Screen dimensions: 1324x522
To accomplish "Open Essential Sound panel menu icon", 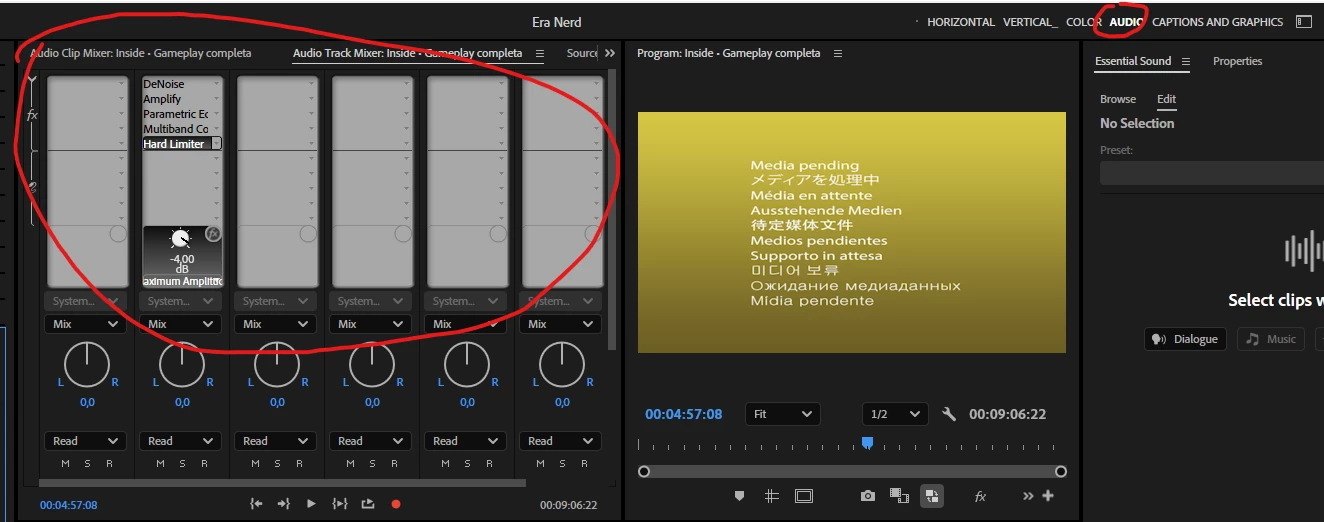I will (1186, 61).
